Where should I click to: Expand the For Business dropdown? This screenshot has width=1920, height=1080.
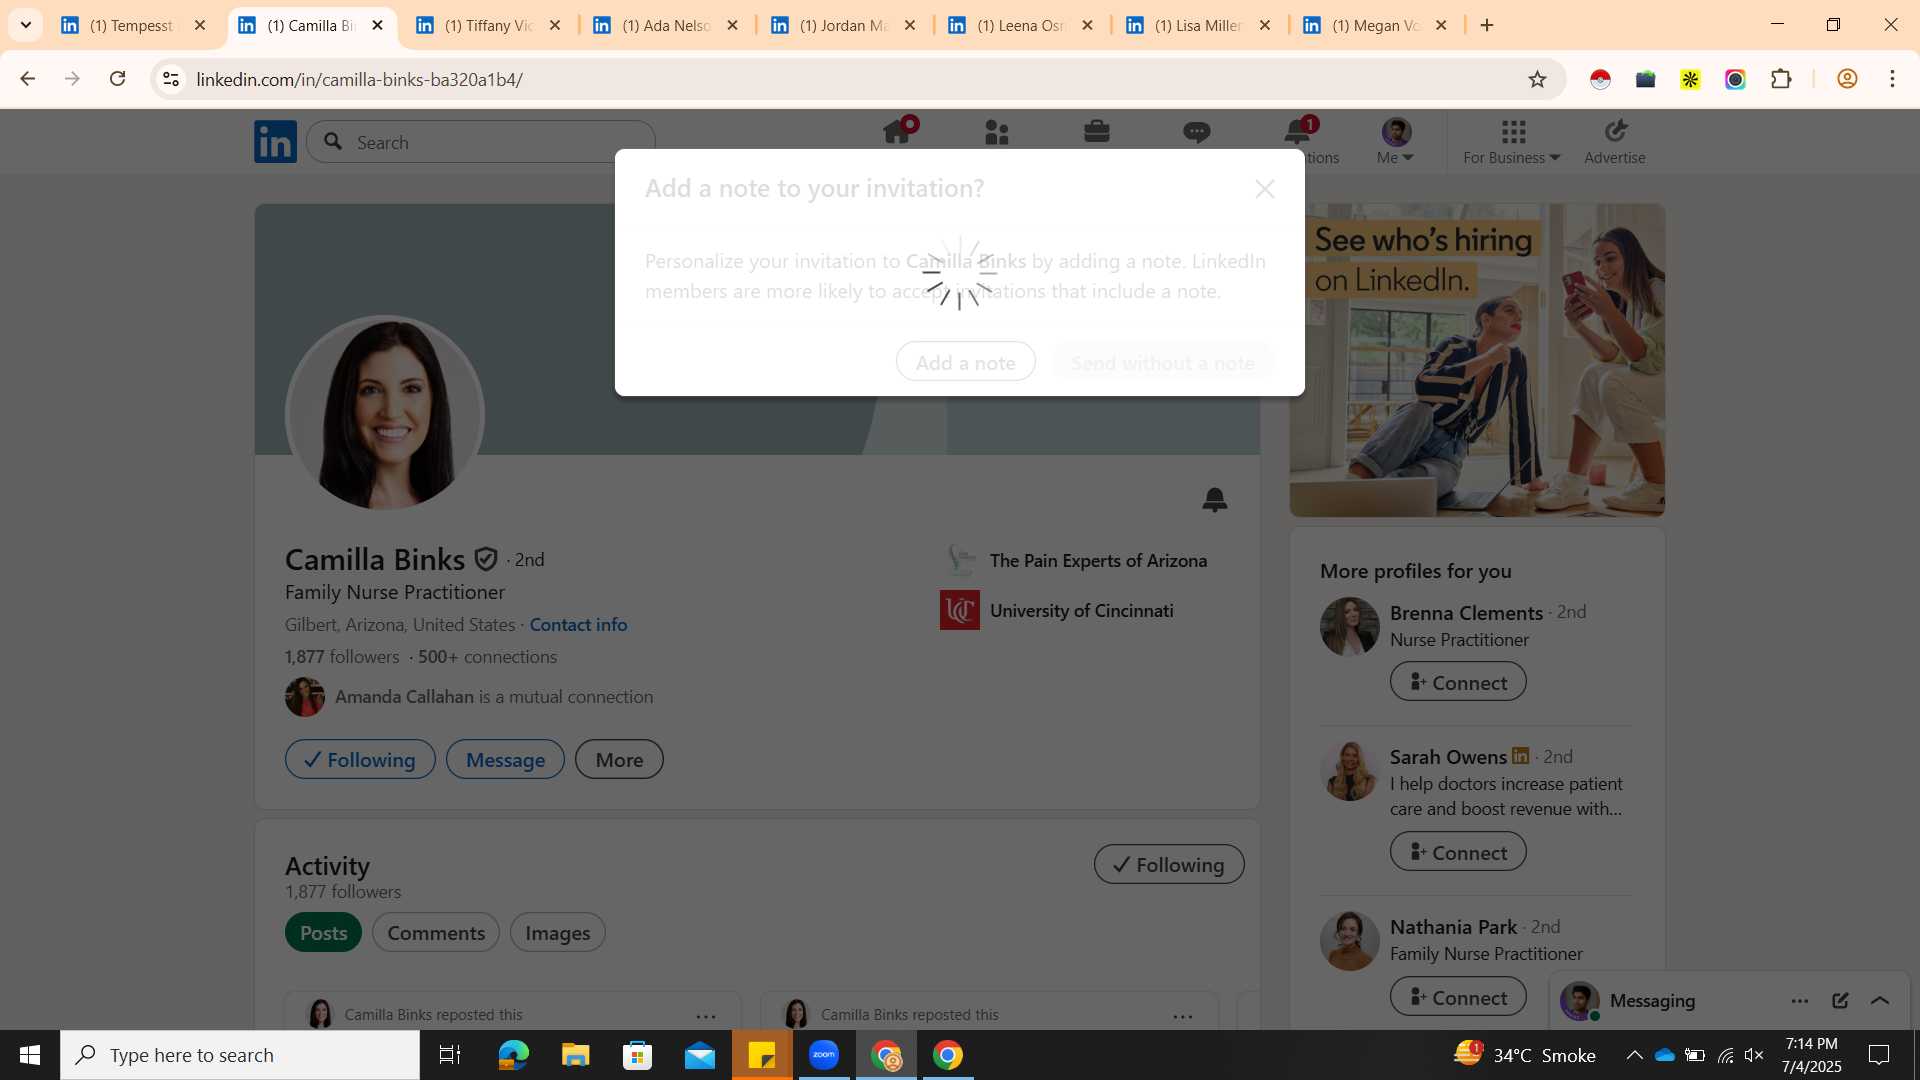point(1512,142)
